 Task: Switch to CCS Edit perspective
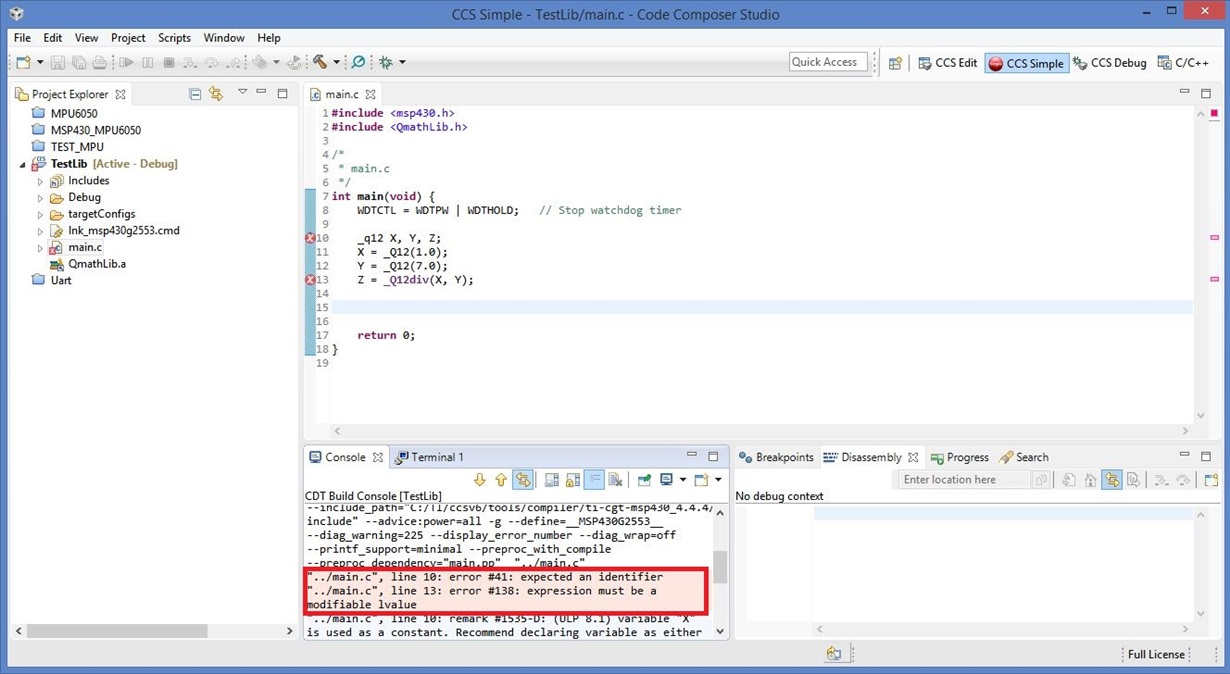coord(947,63)
